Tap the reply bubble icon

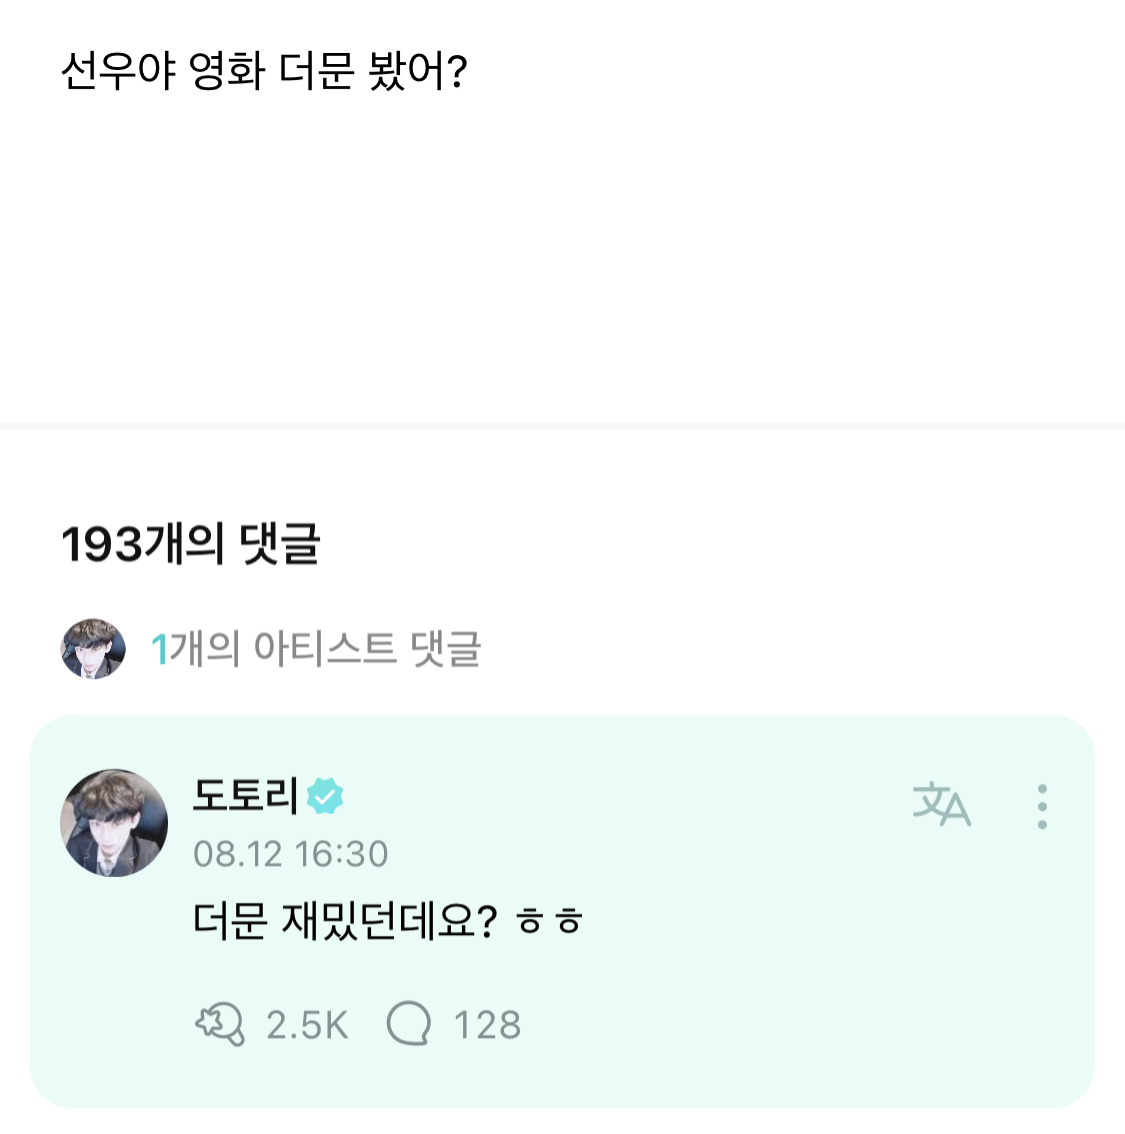[x=408, y=1025]
